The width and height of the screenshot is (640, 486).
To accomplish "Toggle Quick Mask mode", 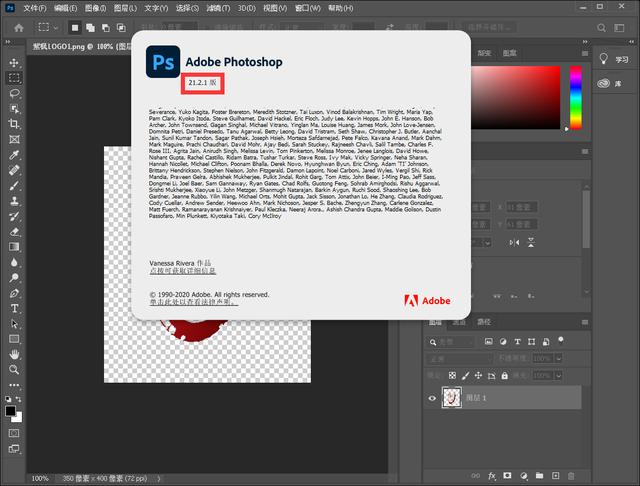I will [x=14, y=433].
